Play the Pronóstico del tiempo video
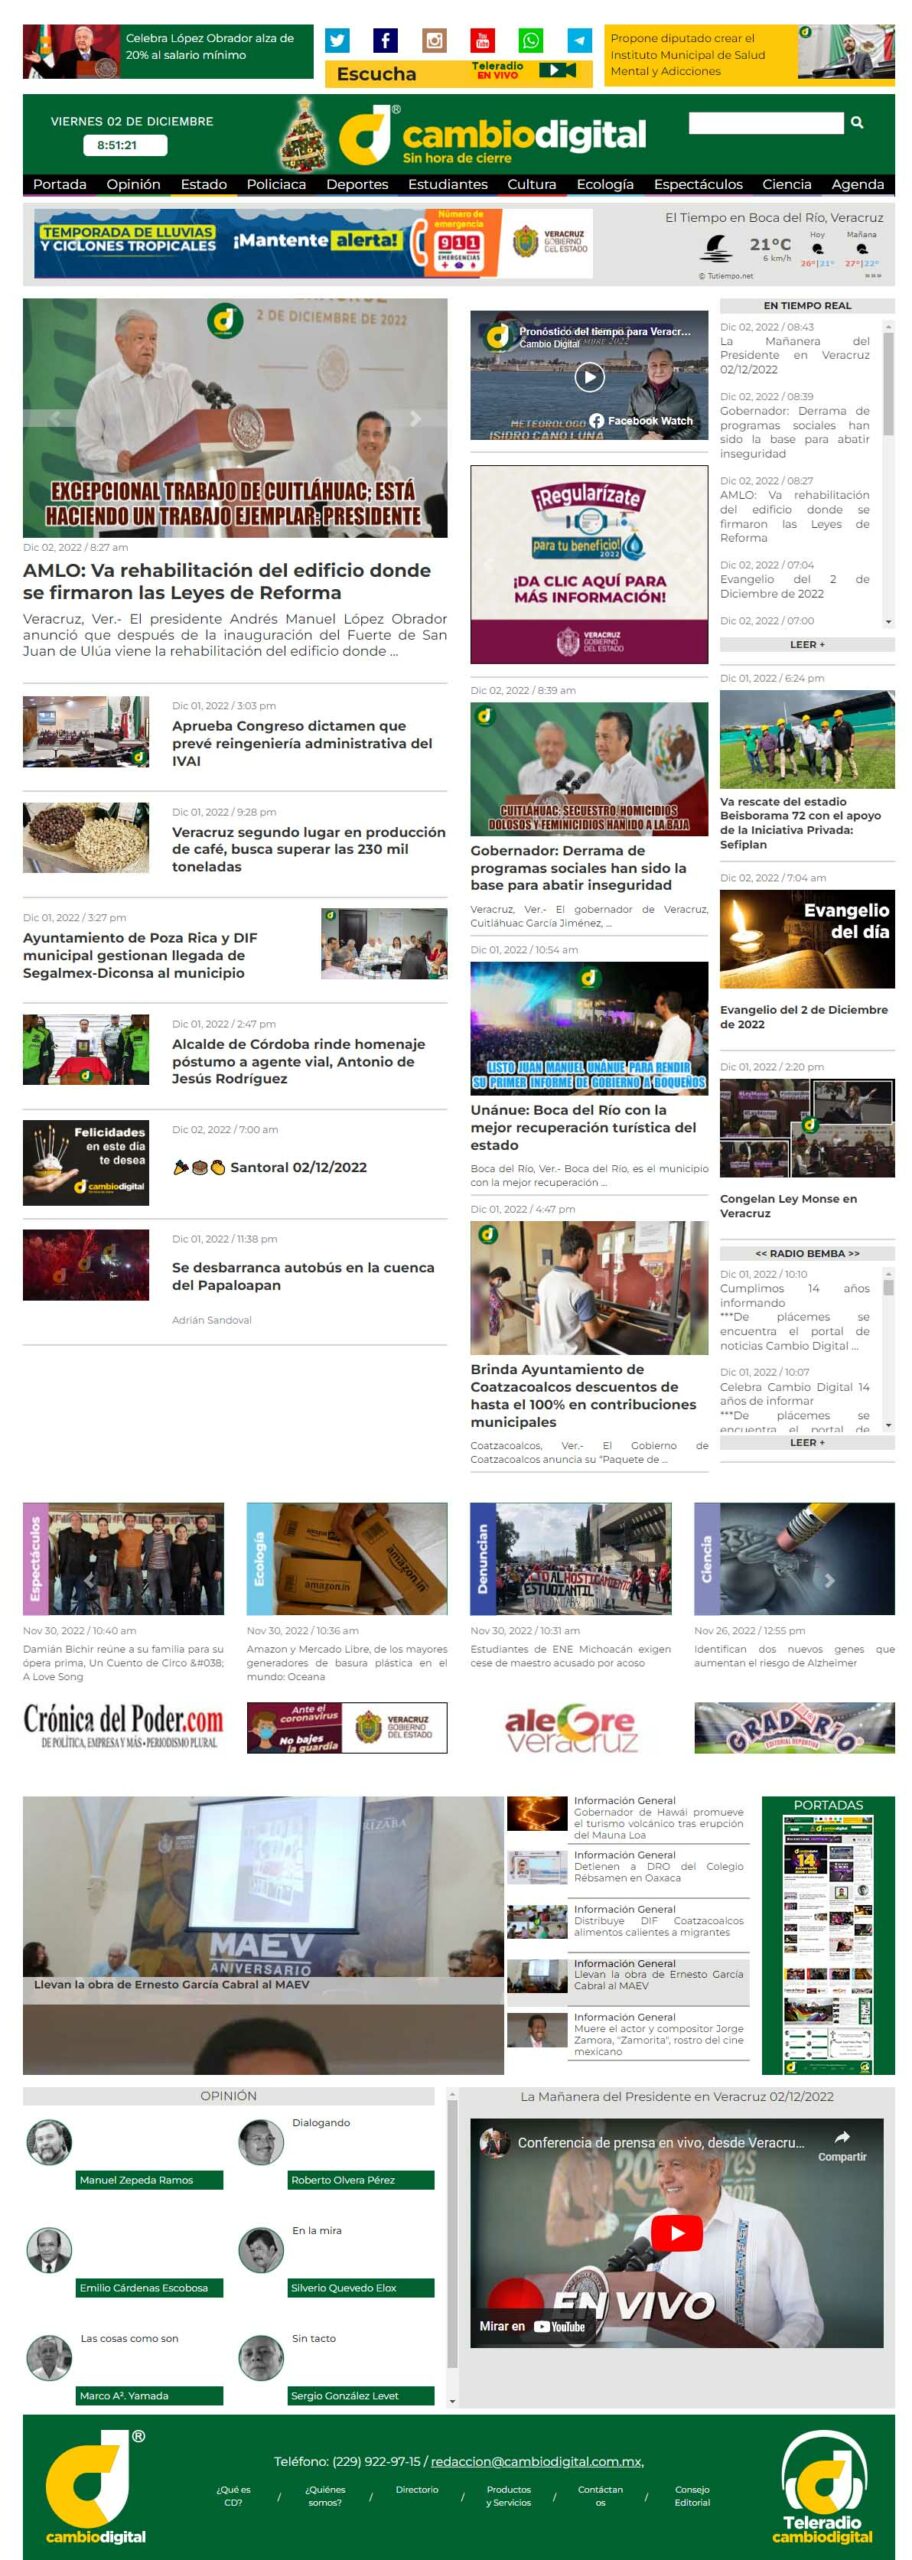This screenshot has height=2560, width=912. pyautogui.click(x=589, y=377)
